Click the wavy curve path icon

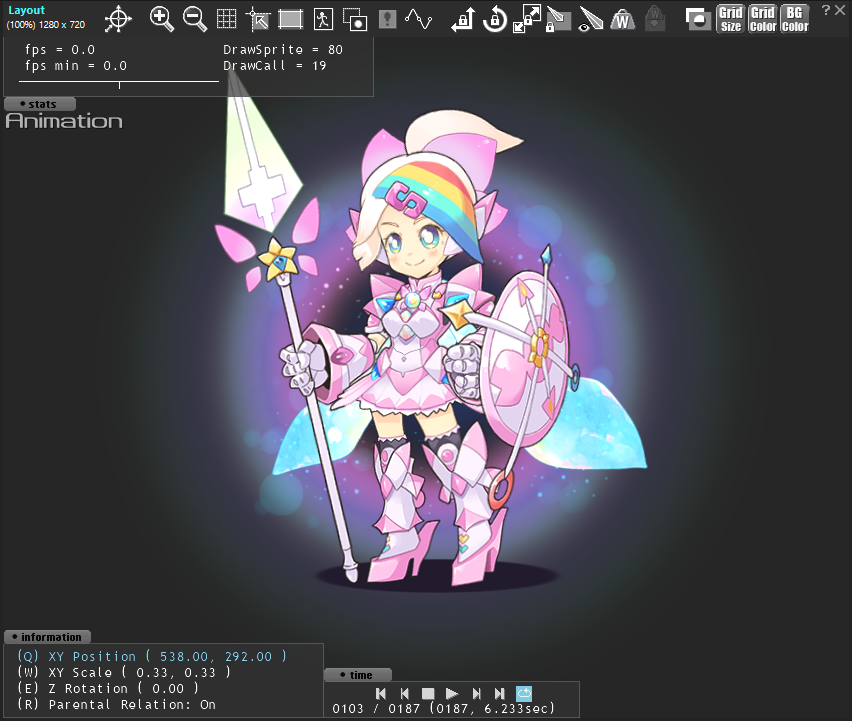(x=418, y=19)
